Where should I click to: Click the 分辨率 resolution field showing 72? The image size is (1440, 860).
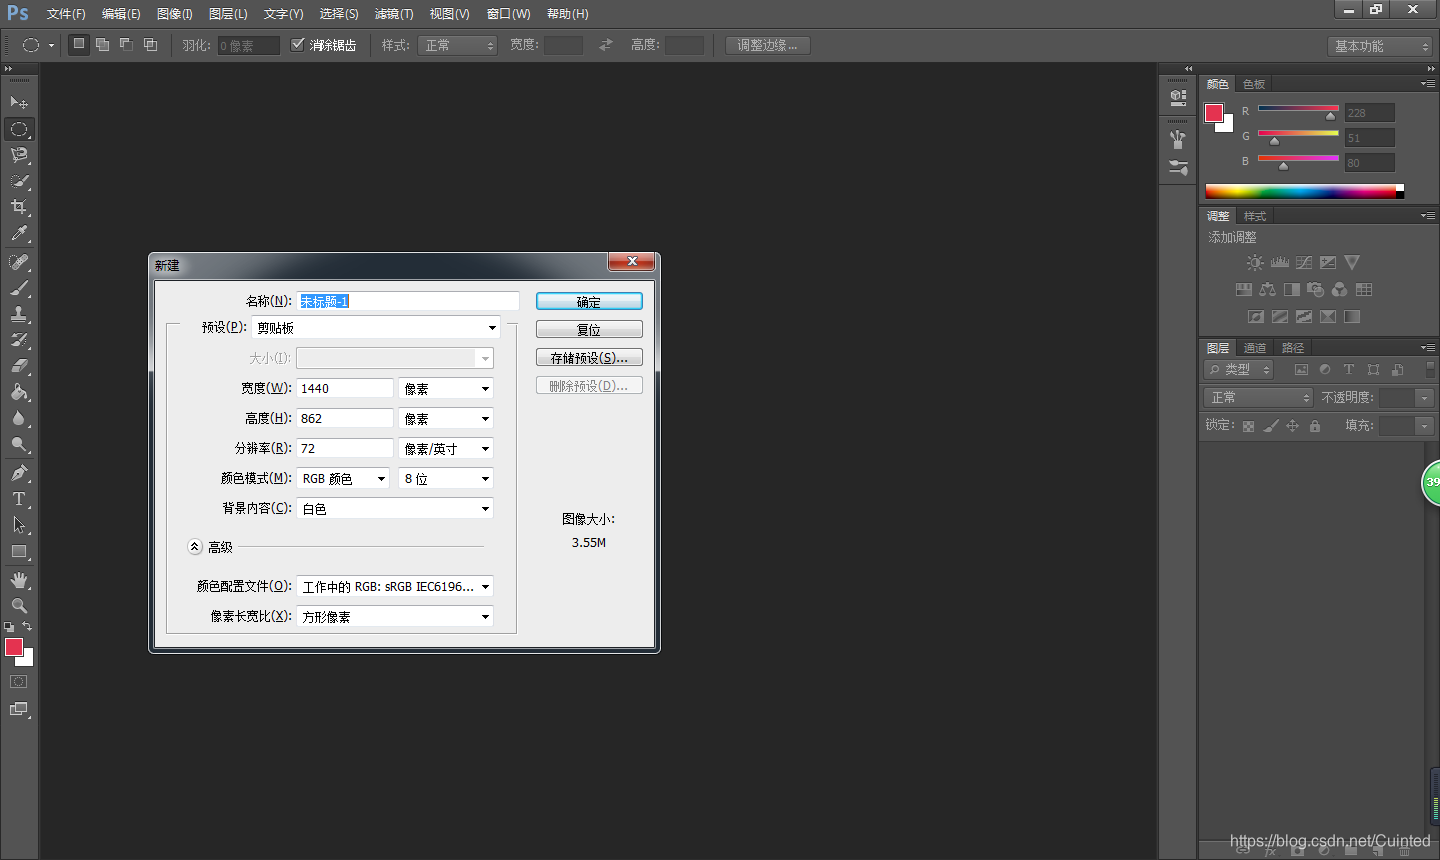pos(345,449)
